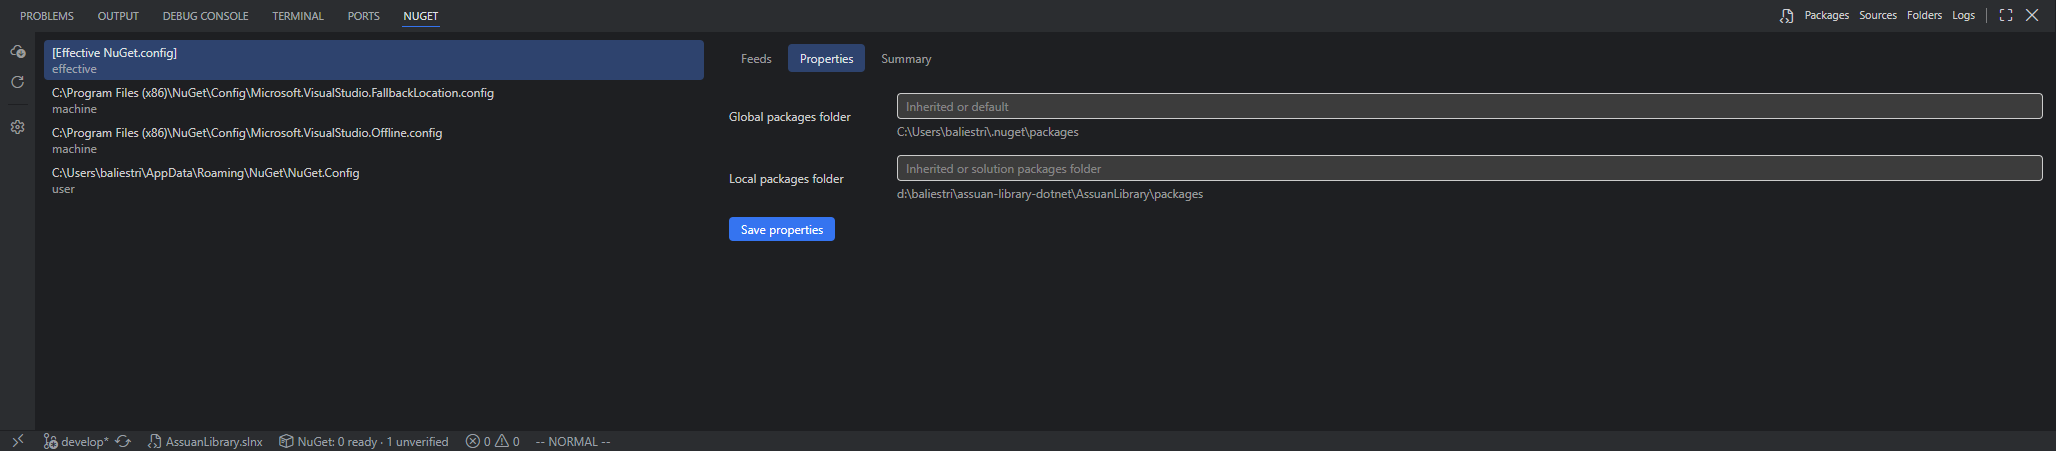This screenshot has height=451, width=2056.
Task: Open the Folders view
Action: 1924,16
